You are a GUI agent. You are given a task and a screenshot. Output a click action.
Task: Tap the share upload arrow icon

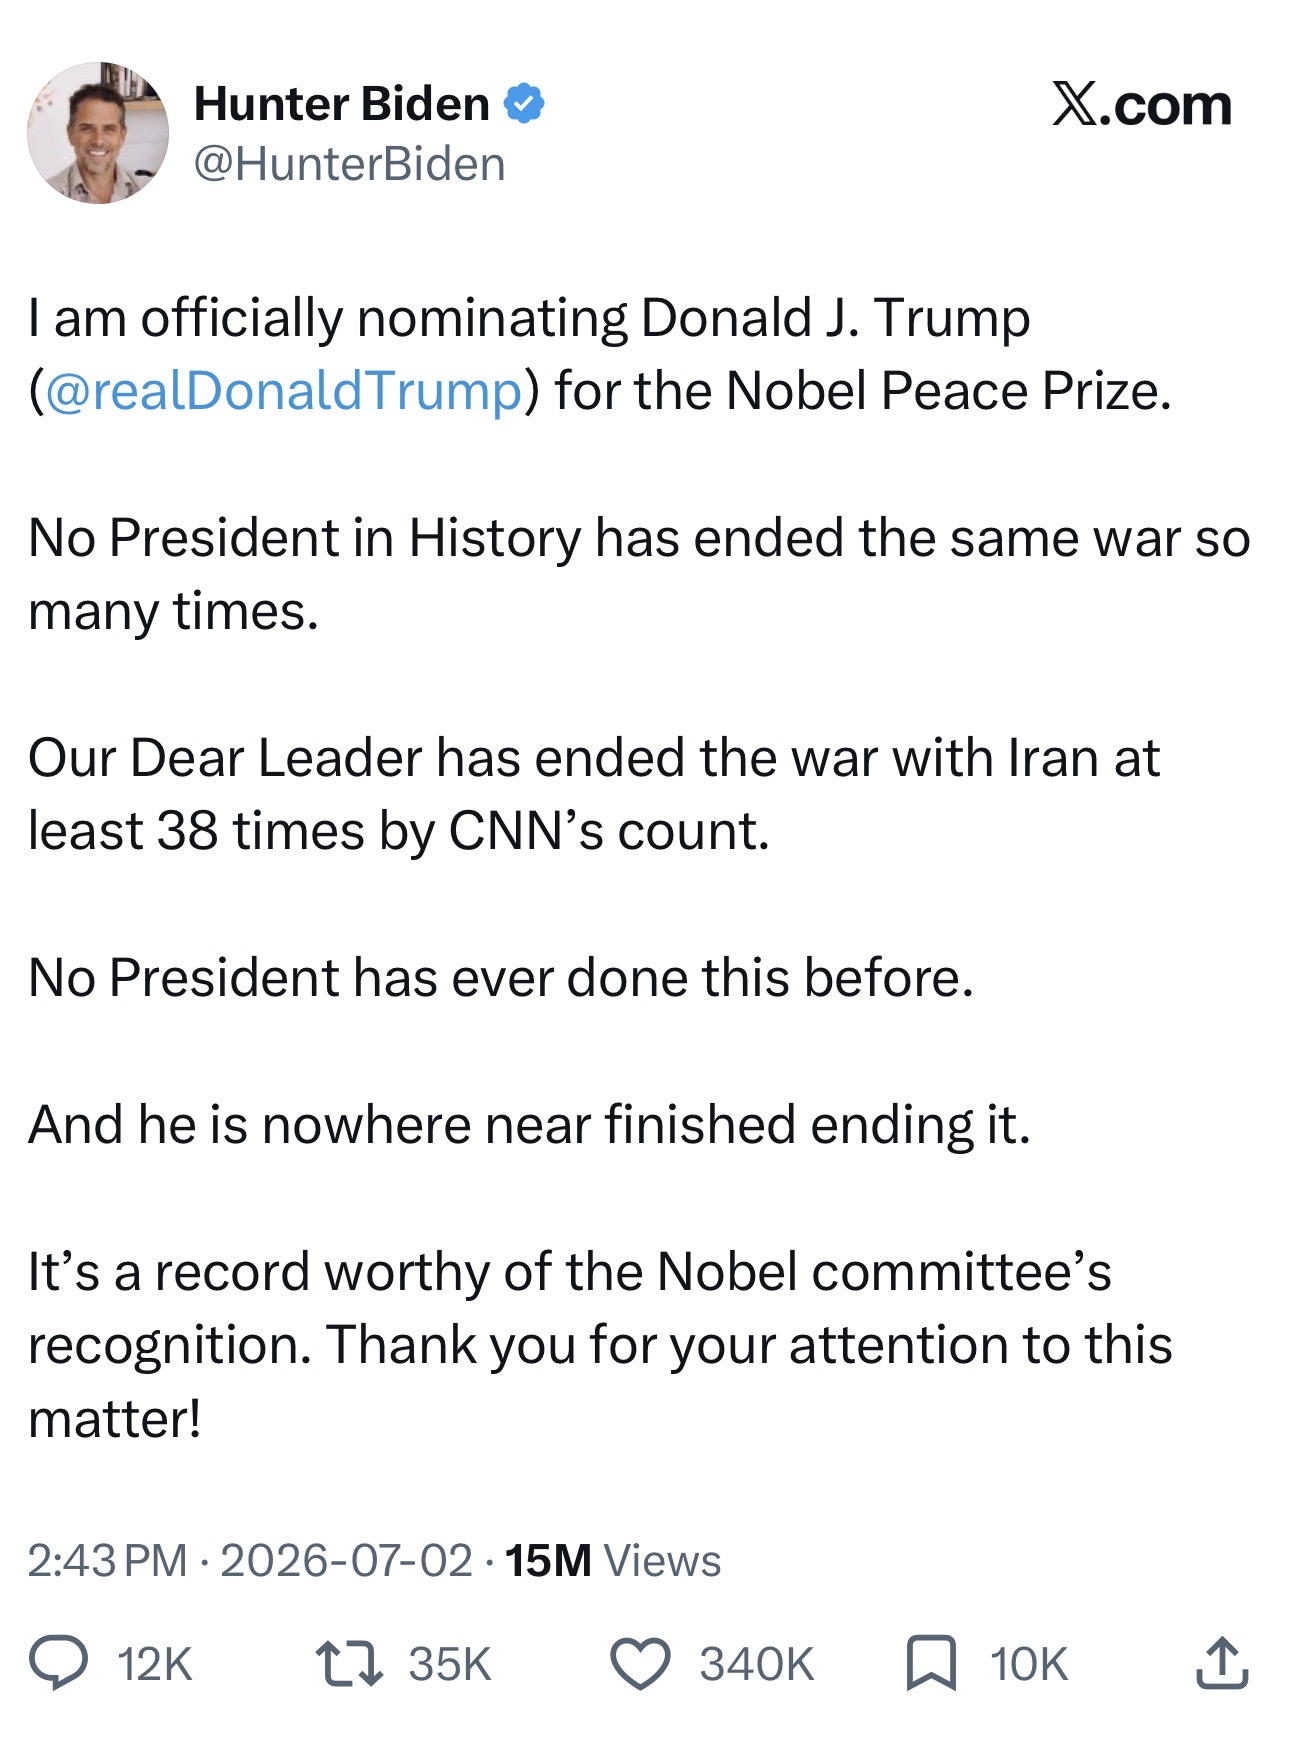click(1222, 1662)
